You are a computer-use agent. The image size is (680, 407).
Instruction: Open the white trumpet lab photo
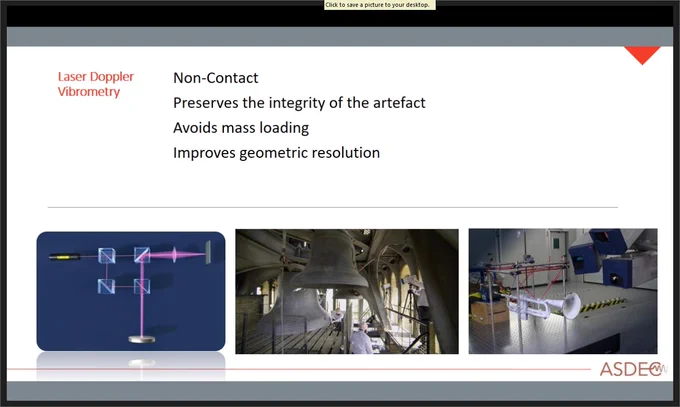(563, 291)
